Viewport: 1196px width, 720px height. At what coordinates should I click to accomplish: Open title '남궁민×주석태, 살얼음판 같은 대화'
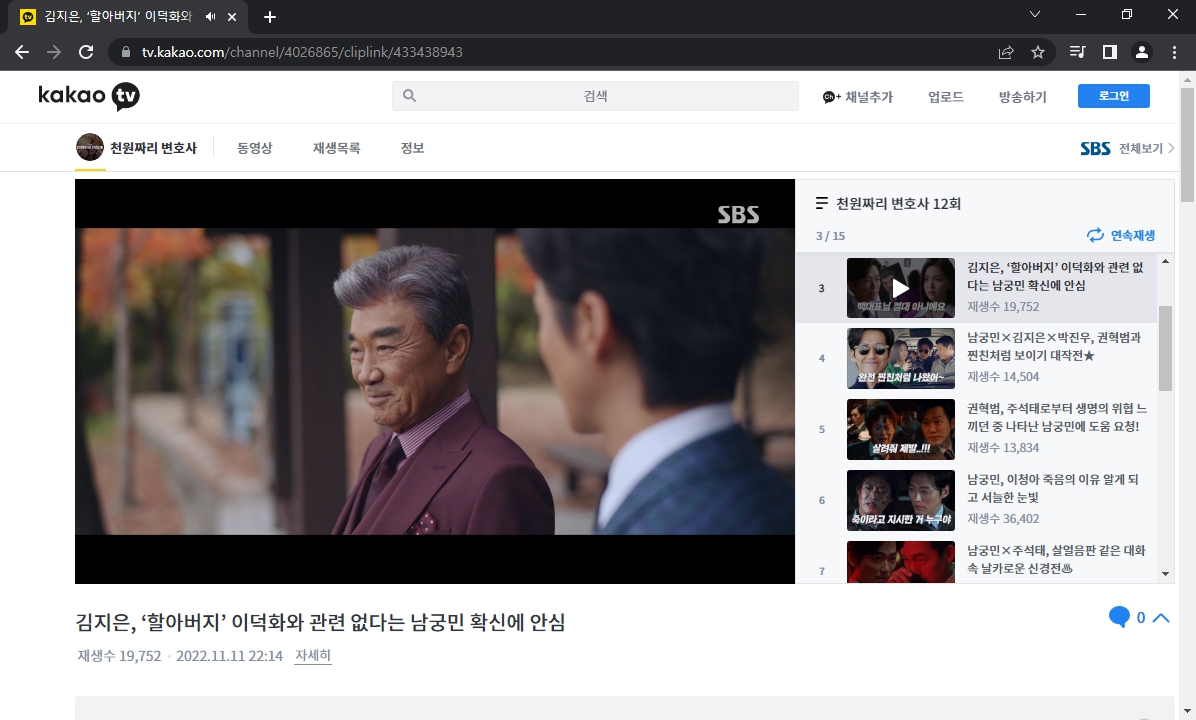[x=1056, y=559]
